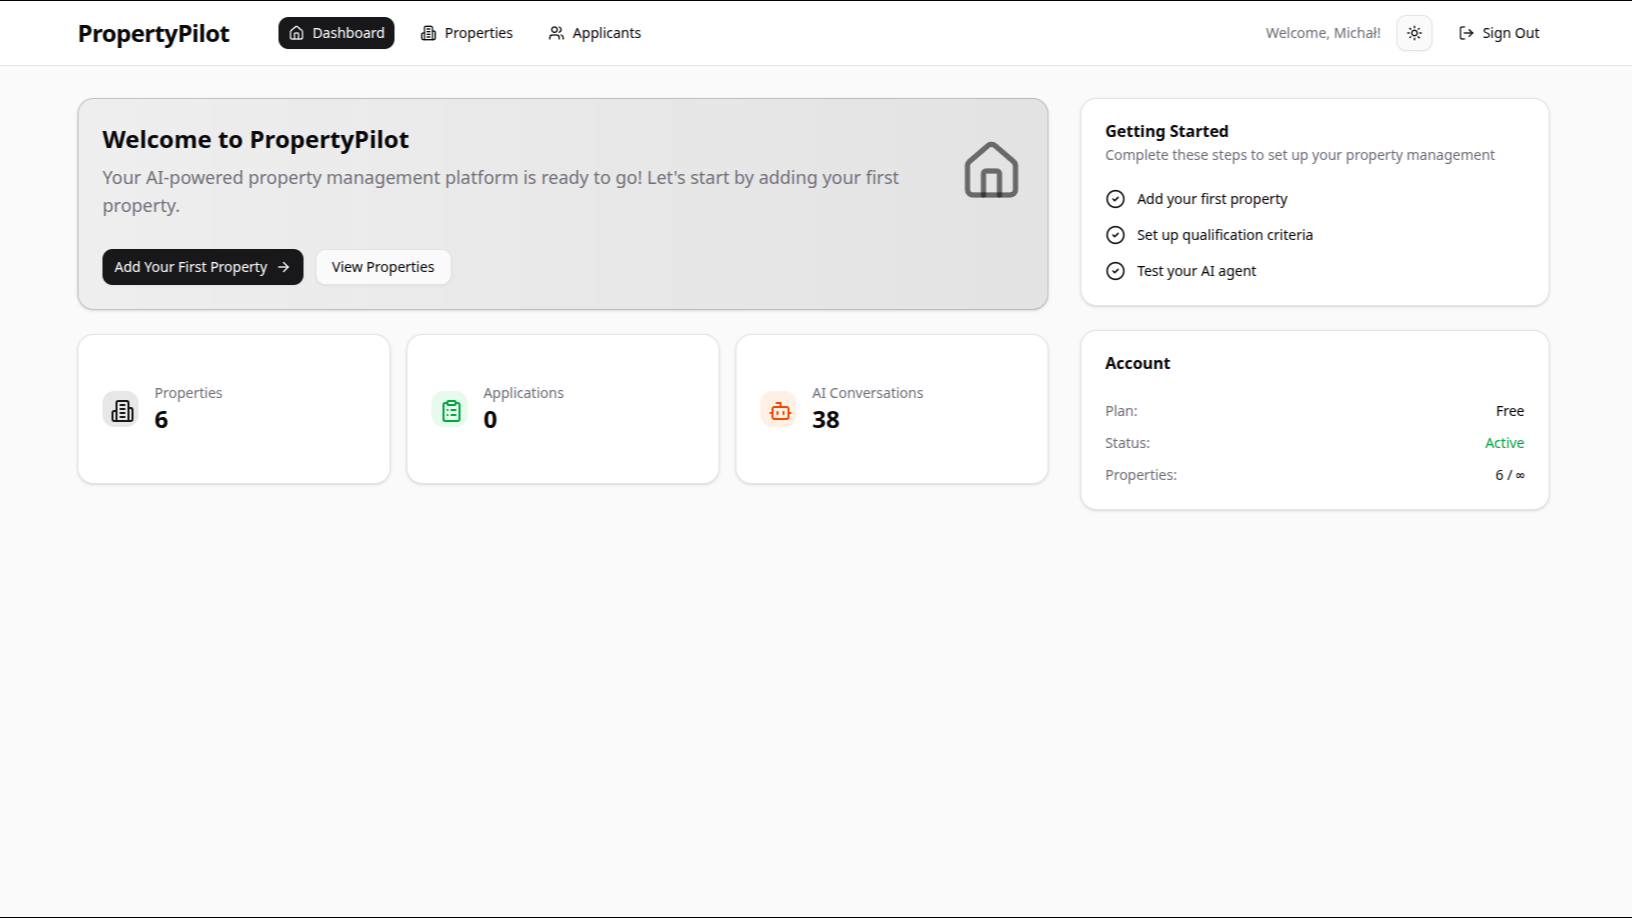The image size is (1632, 918).
Task: Click the sun icon to switch theme
Action: point(1414,32)
